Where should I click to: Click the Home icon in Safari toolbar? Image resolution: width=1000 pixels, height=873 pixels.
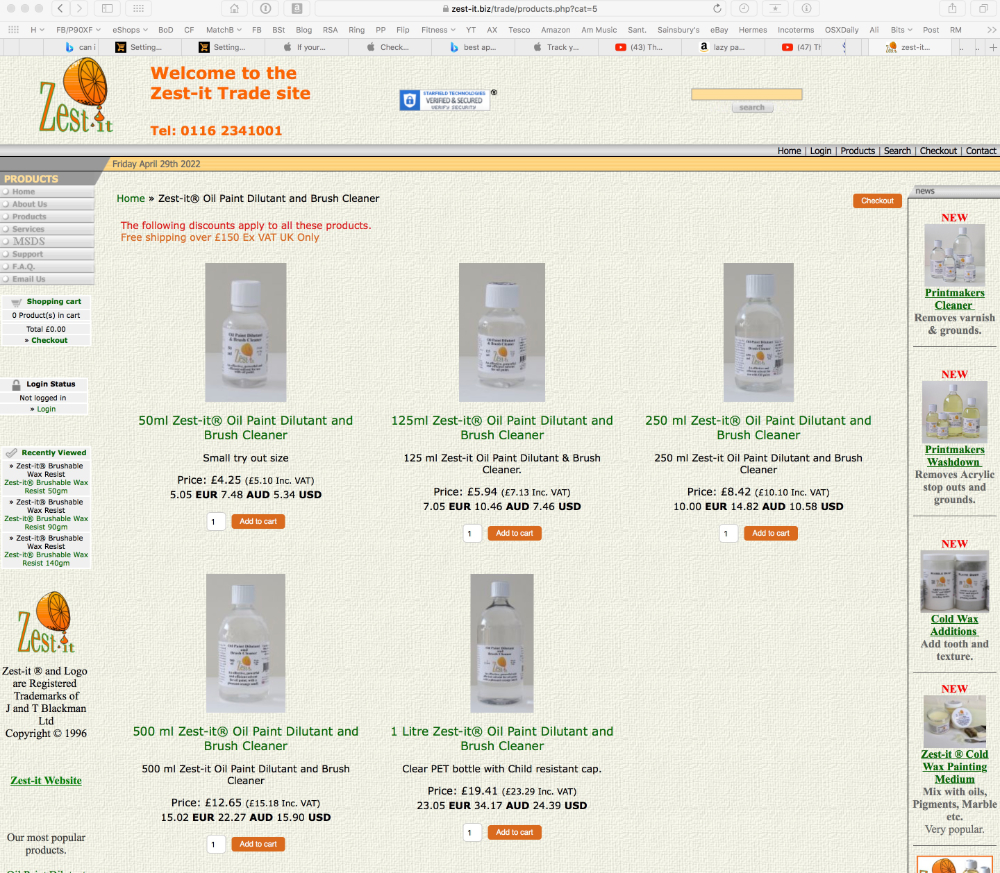pyautogui.click(x=234, y=8)
